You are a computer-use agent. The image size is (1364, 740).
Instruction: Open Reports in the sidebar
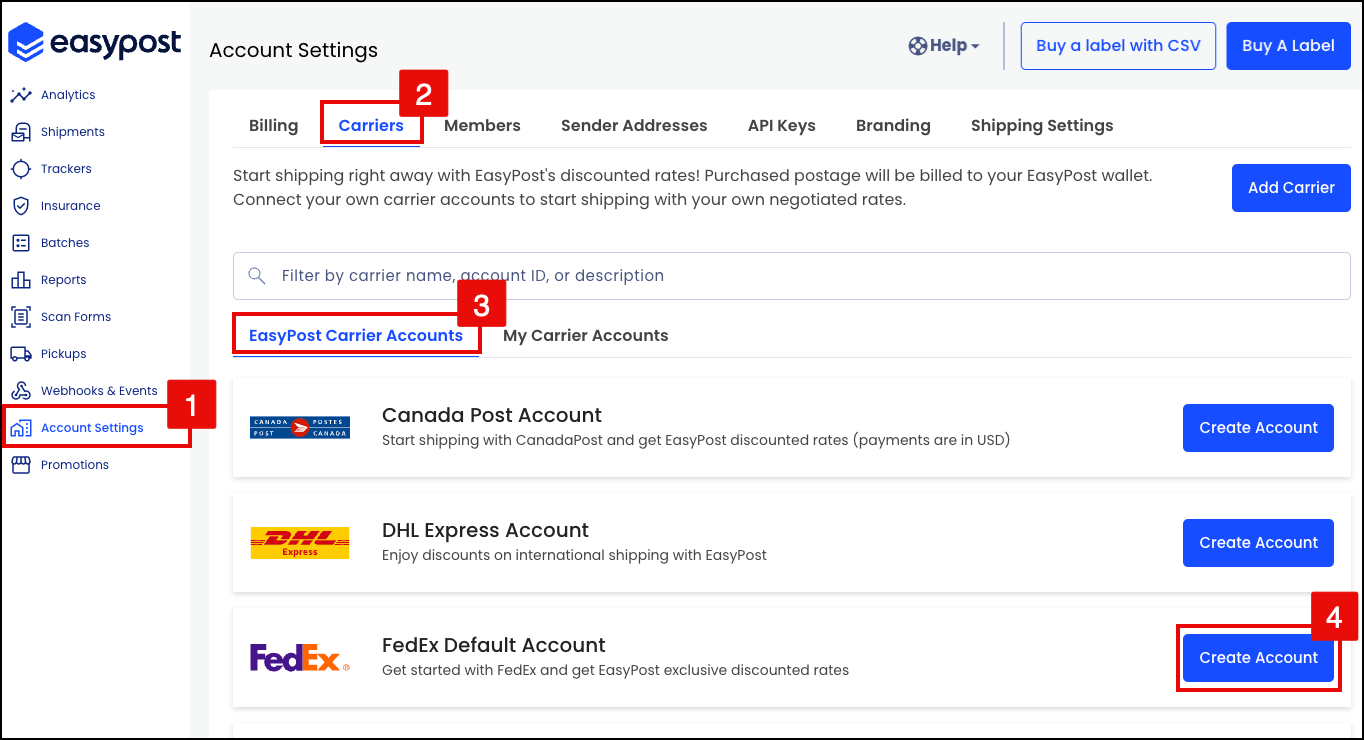(x=64, y=280)
